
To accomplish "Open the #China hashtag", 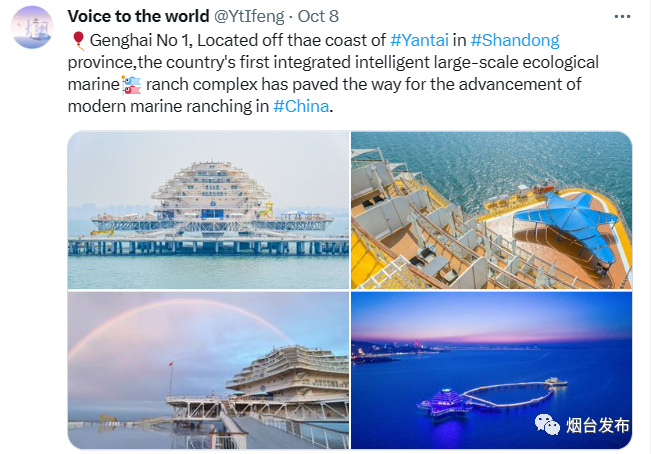I will click(300, 107).
